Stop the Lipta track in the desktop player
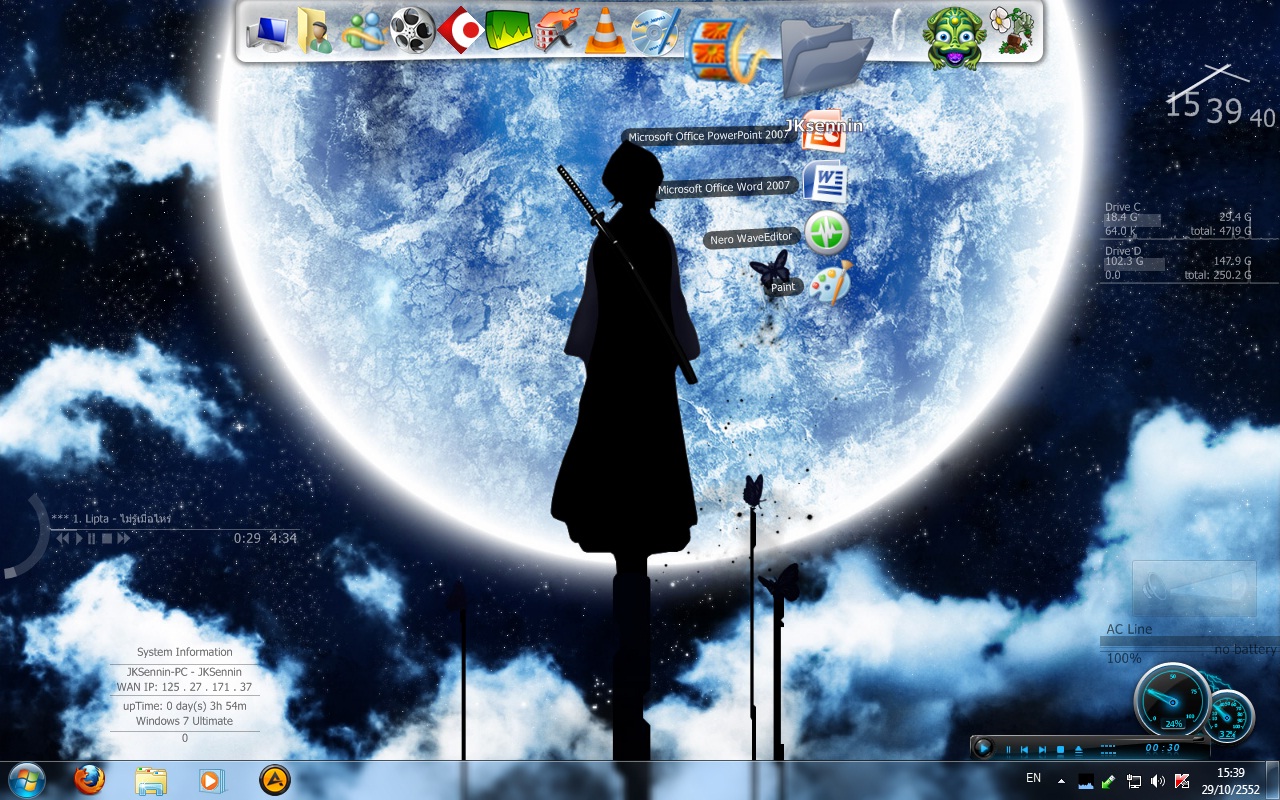Image resolution: width=1280 pixels, height=800 pixels. (107, 539)
